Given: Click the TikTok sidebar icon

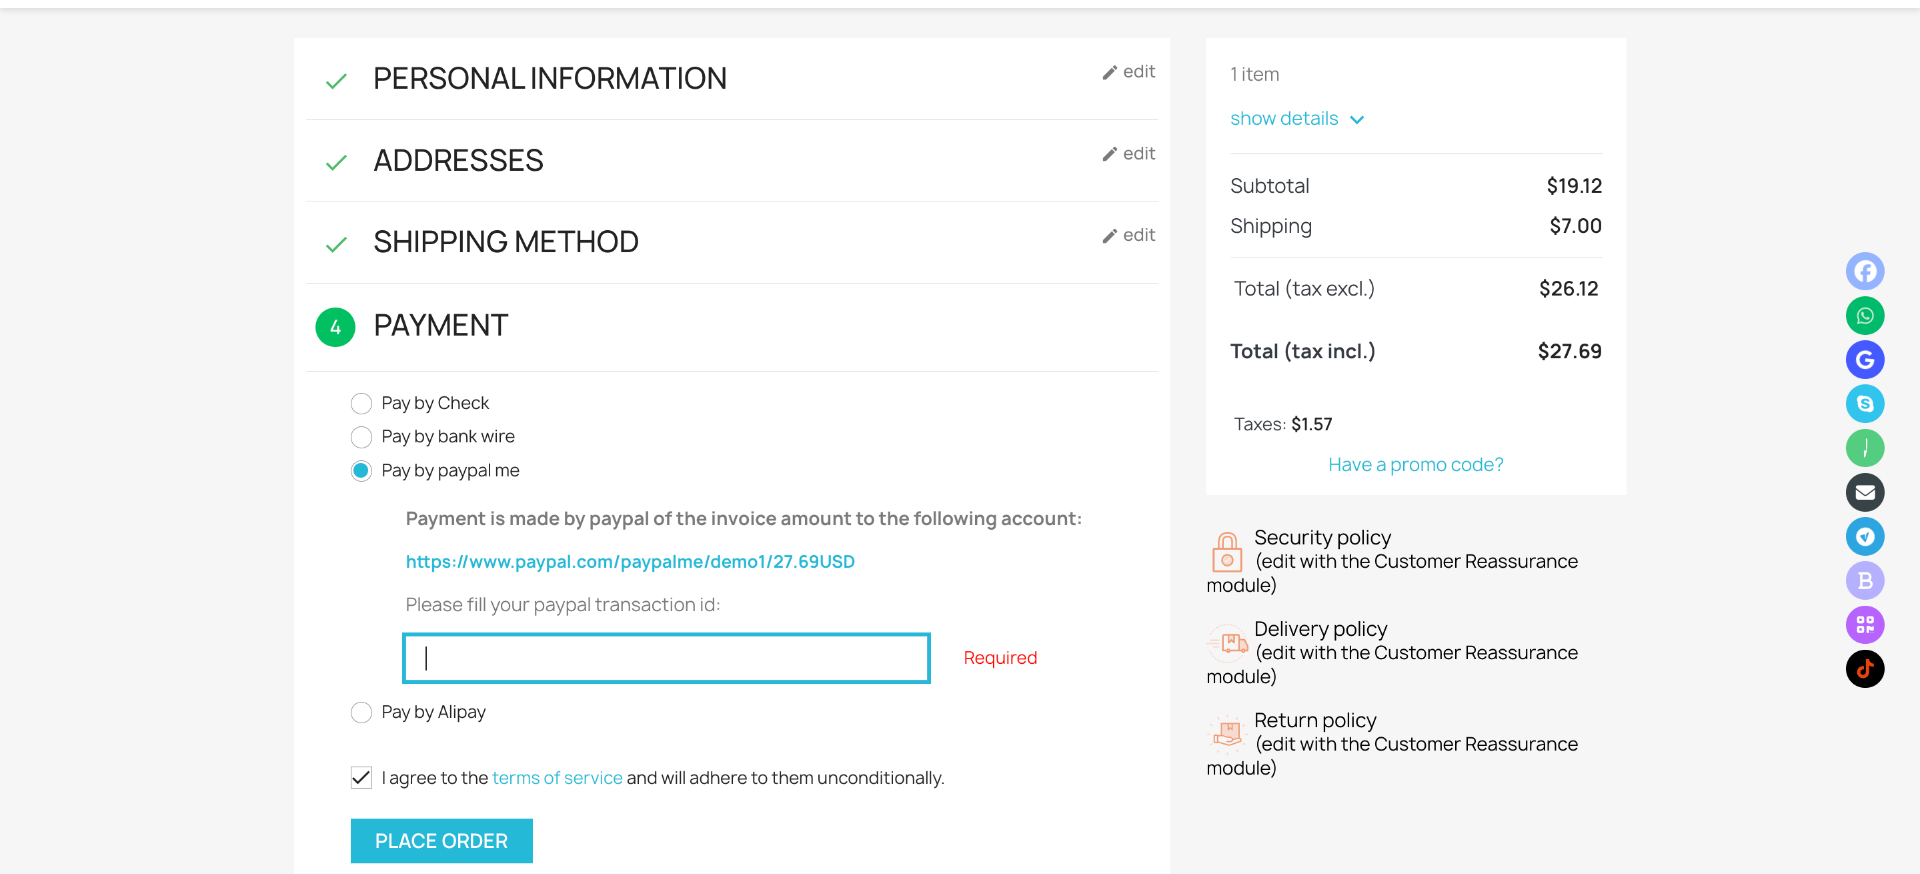Looking at the screenshot, I should (1865, 669).
